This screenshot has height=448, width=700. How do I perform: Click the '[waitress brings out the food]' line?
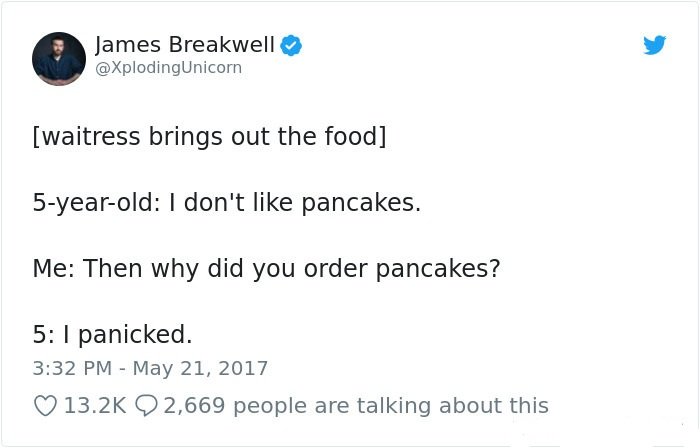pos(209,137)
